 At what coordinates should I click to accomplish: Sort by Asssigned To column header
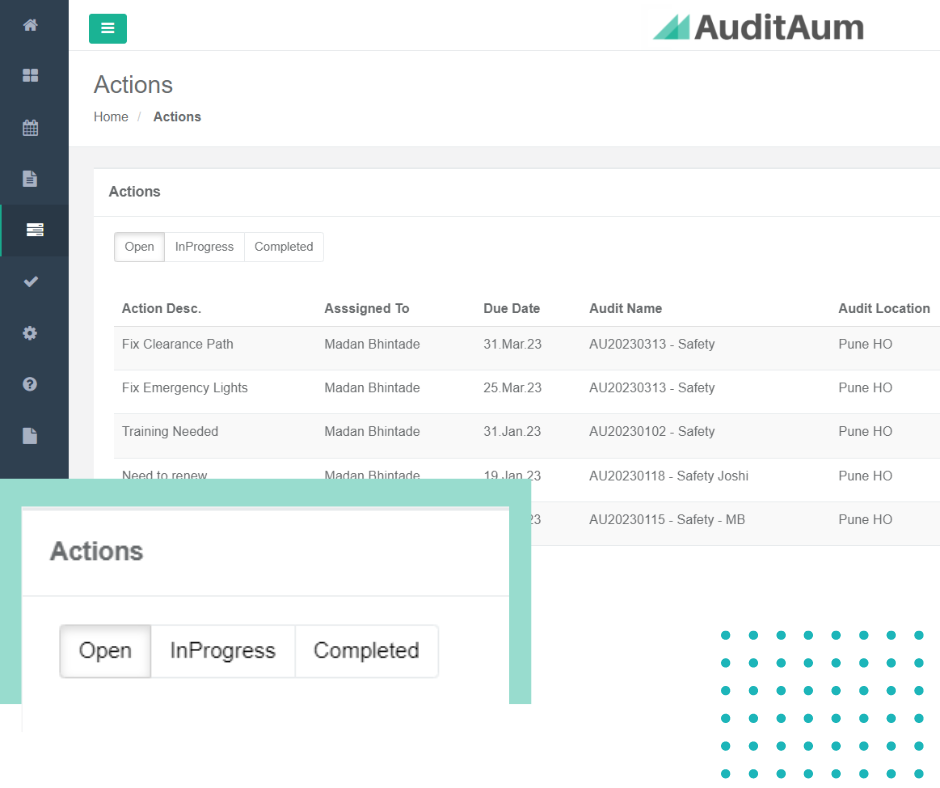pos(367,308)
